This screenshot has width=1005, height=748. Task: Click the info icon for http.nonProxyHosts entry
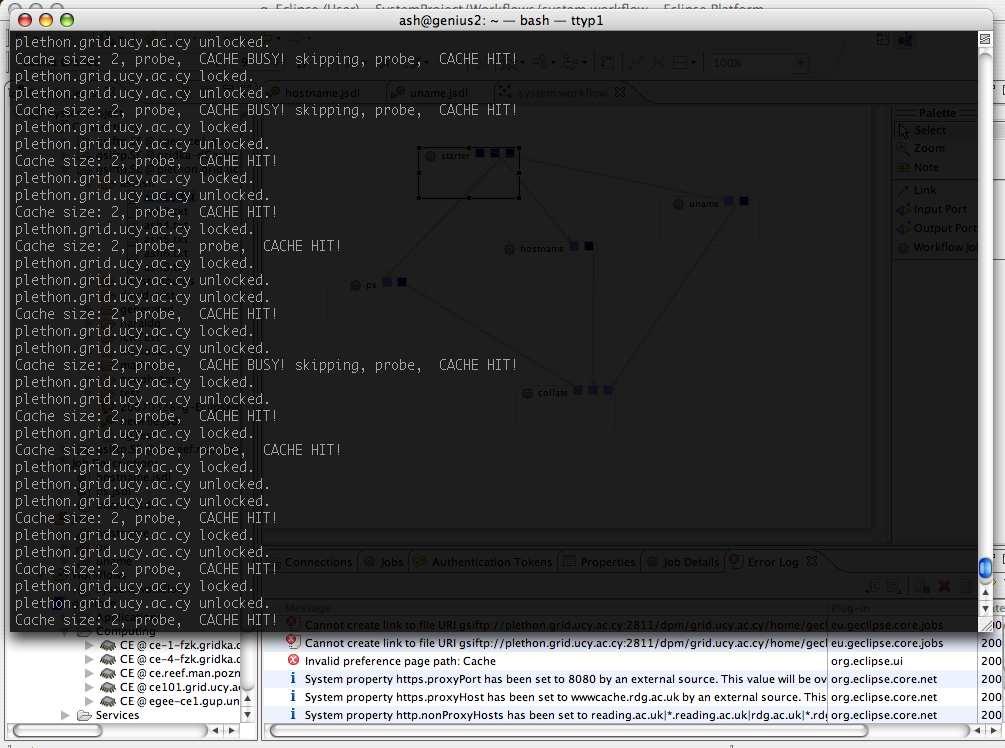point(293,714)
